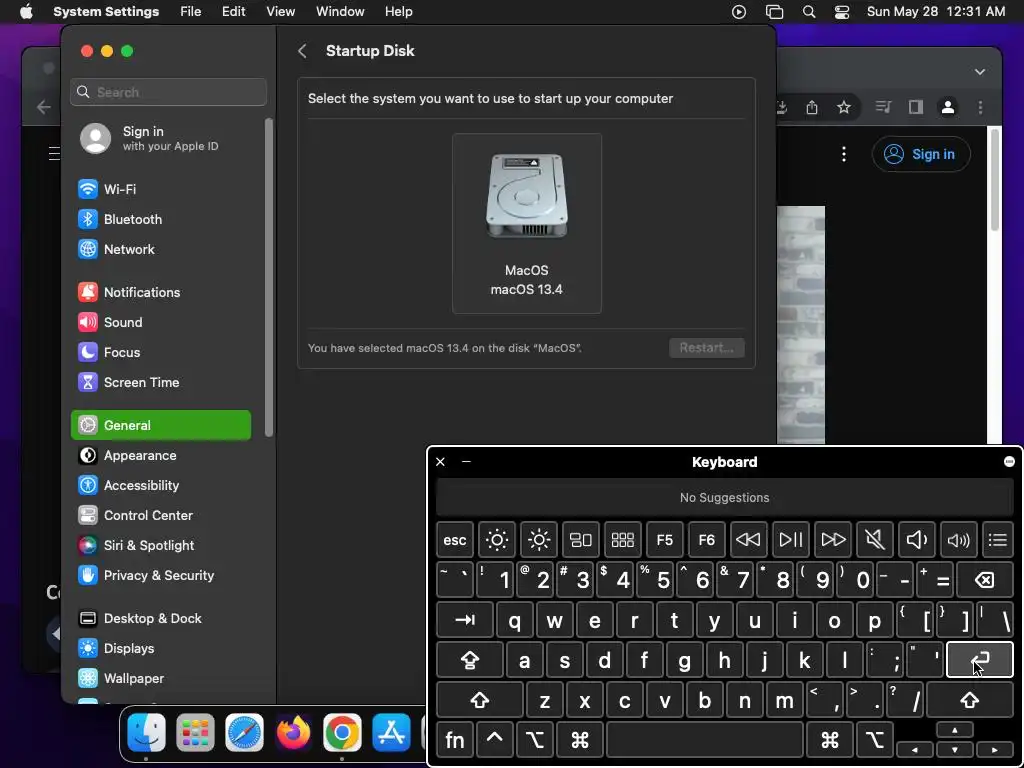Viewport: 1024px width, 768px height.
Task: Open browser three-dot menu
Action: coord(980,107)
